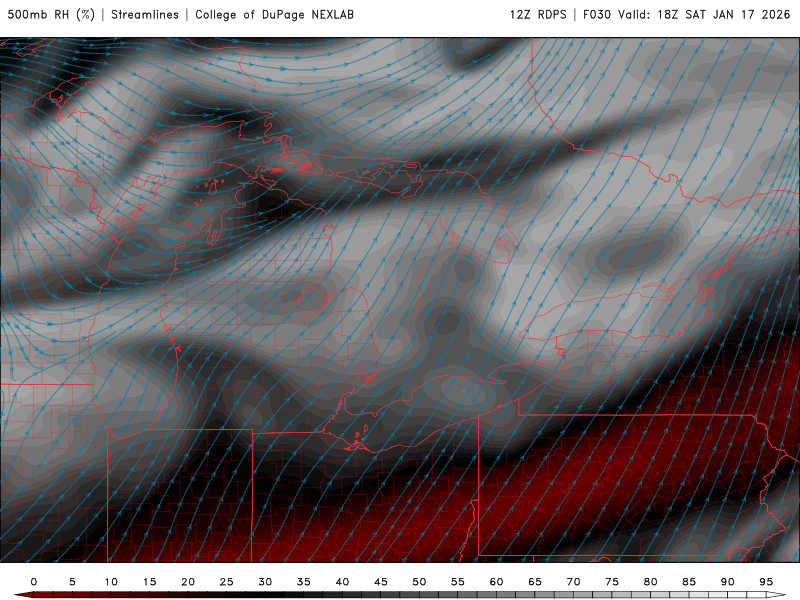
Task: Click the colorbar value 85
Action: point(689,582)
